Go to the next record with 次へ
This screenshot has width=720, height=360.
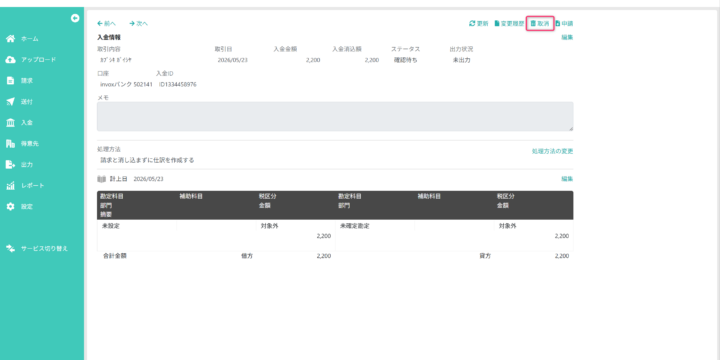(x=139, y=23)
